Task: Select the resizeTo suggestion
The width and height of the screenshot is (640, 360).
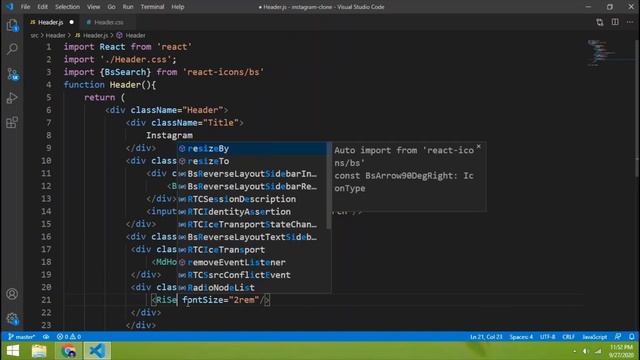Action: (x=252, y=161)
